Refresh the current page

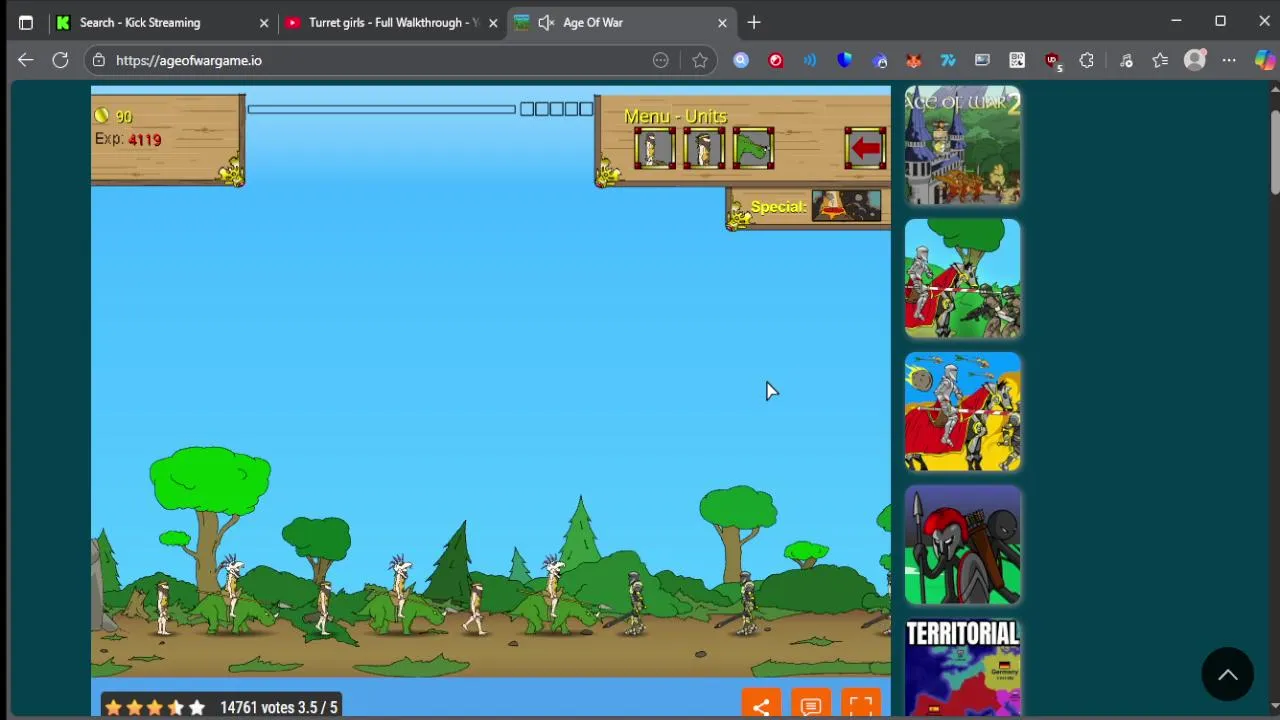point(60,60)
